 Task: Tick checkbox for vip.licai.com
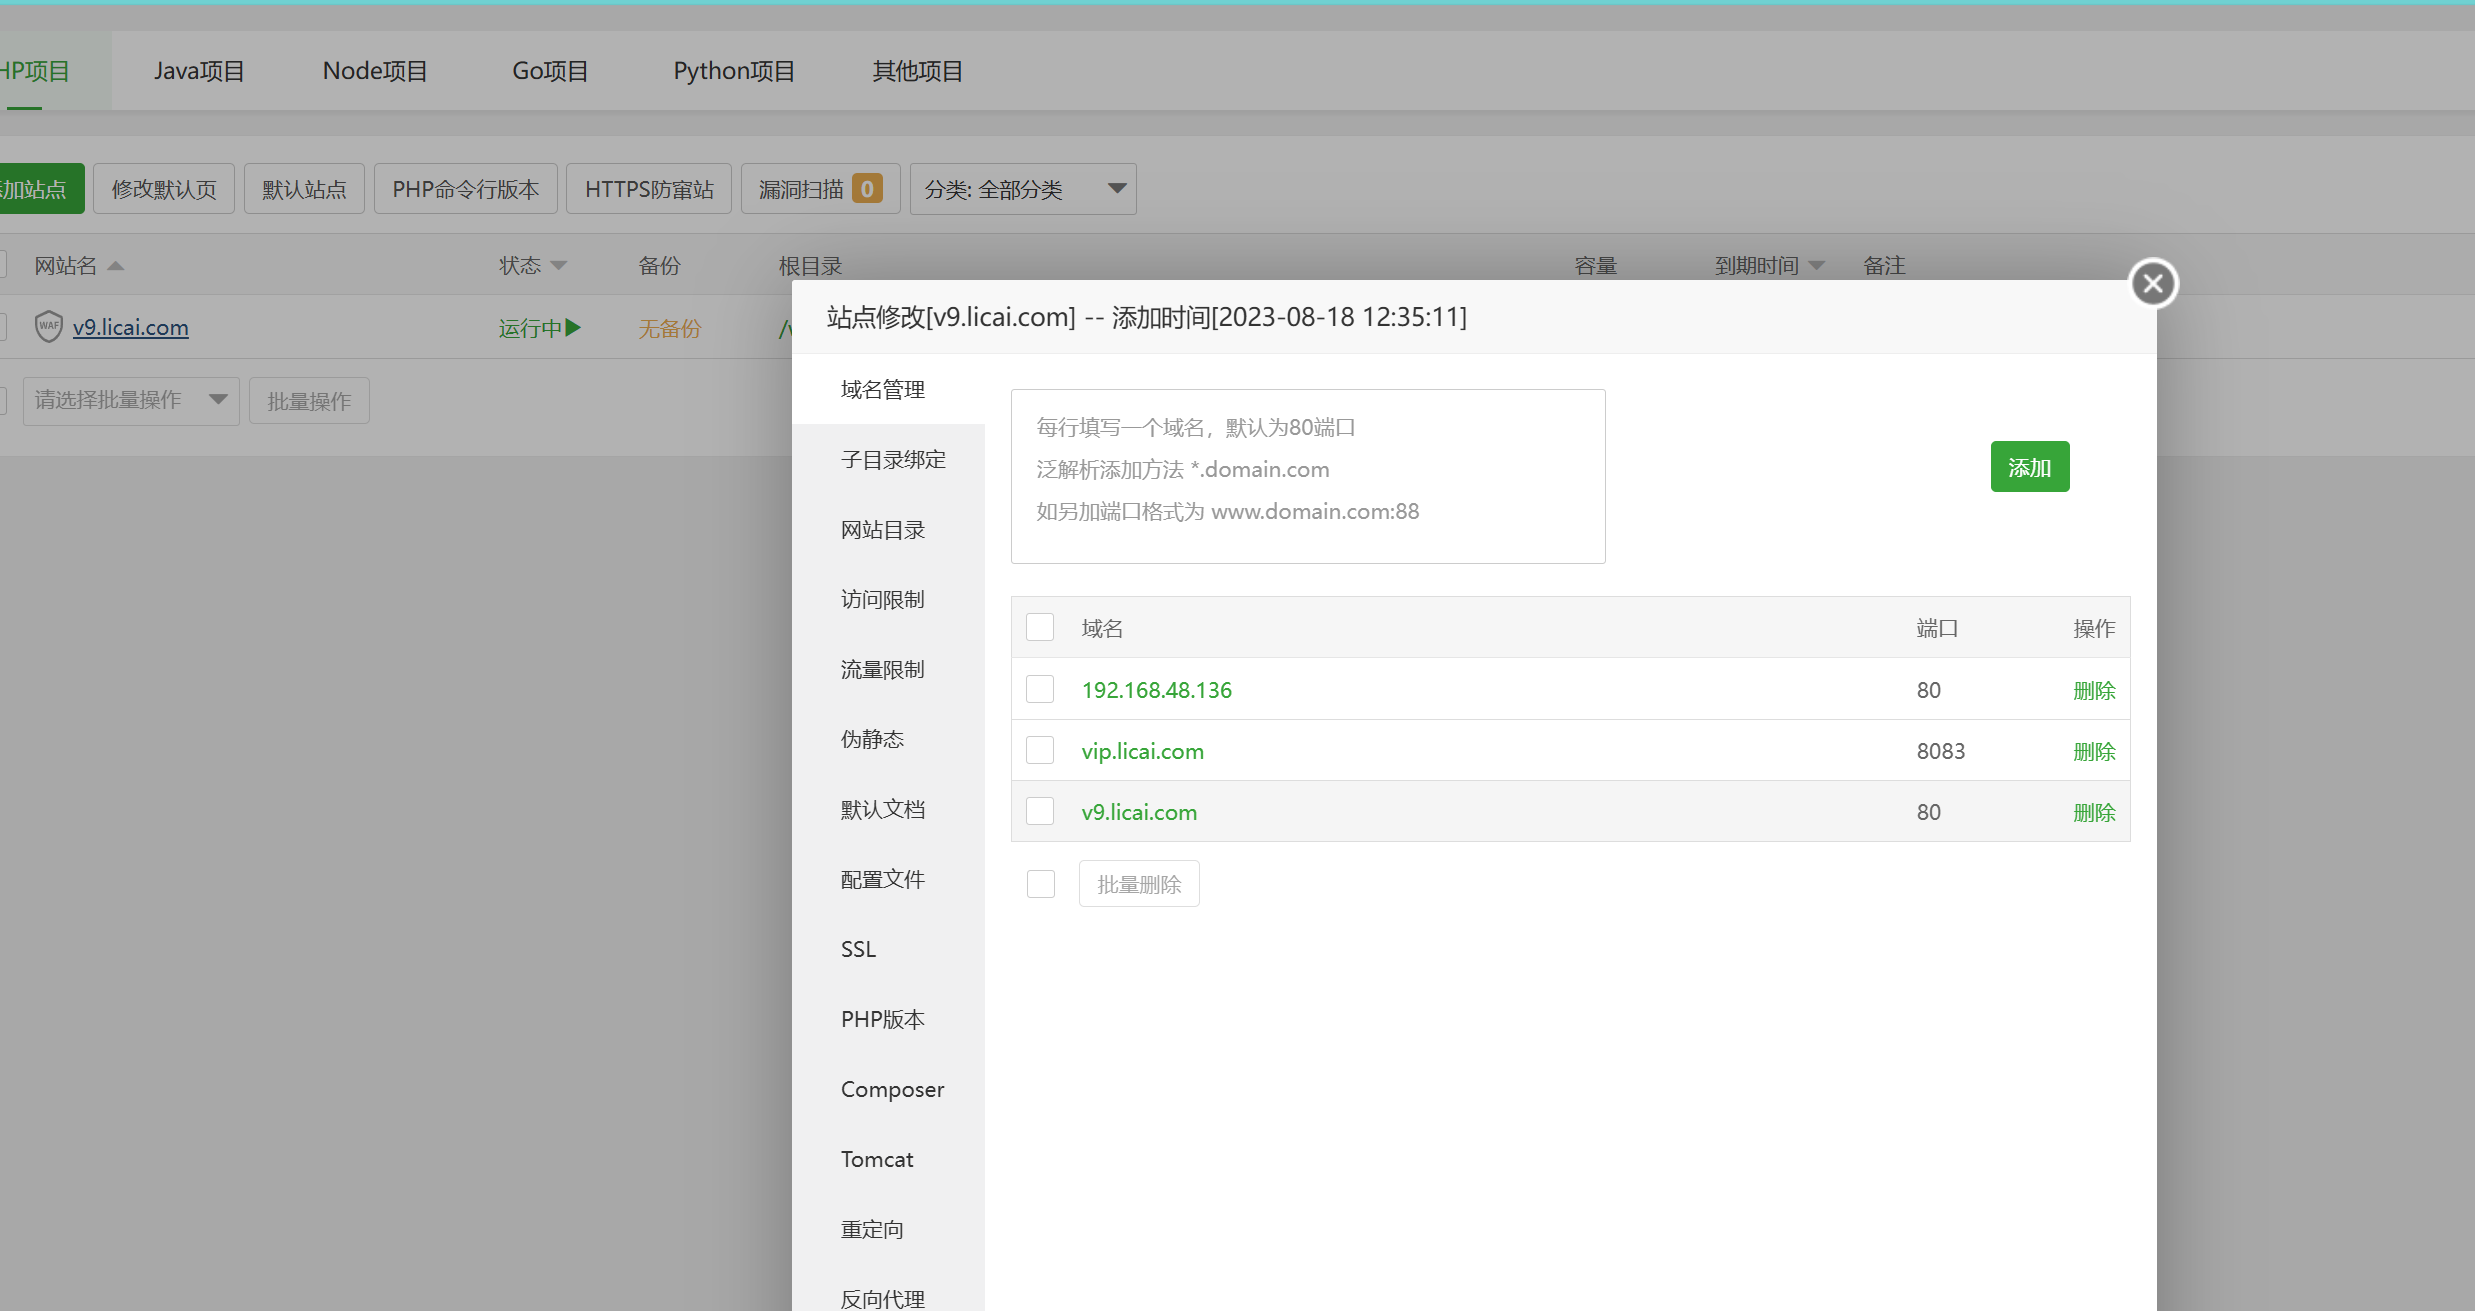tap(1040, 750)
